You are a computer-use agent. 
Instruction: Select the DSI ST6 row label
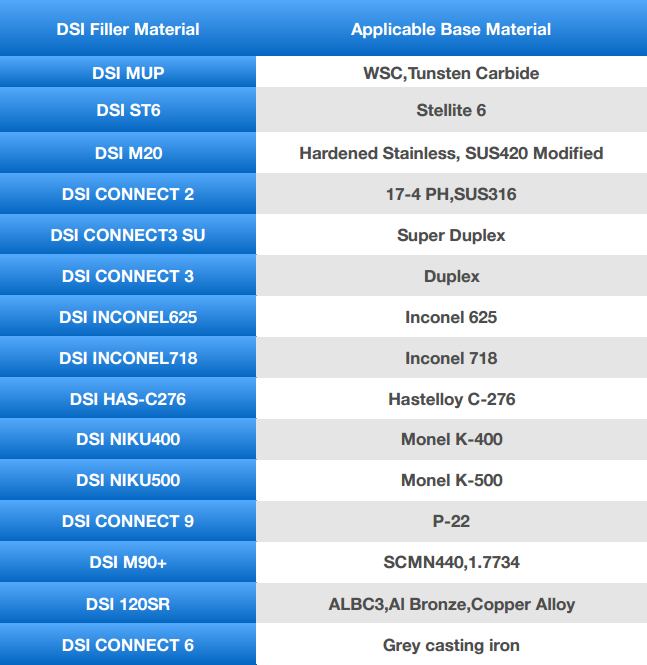(128, 110)
